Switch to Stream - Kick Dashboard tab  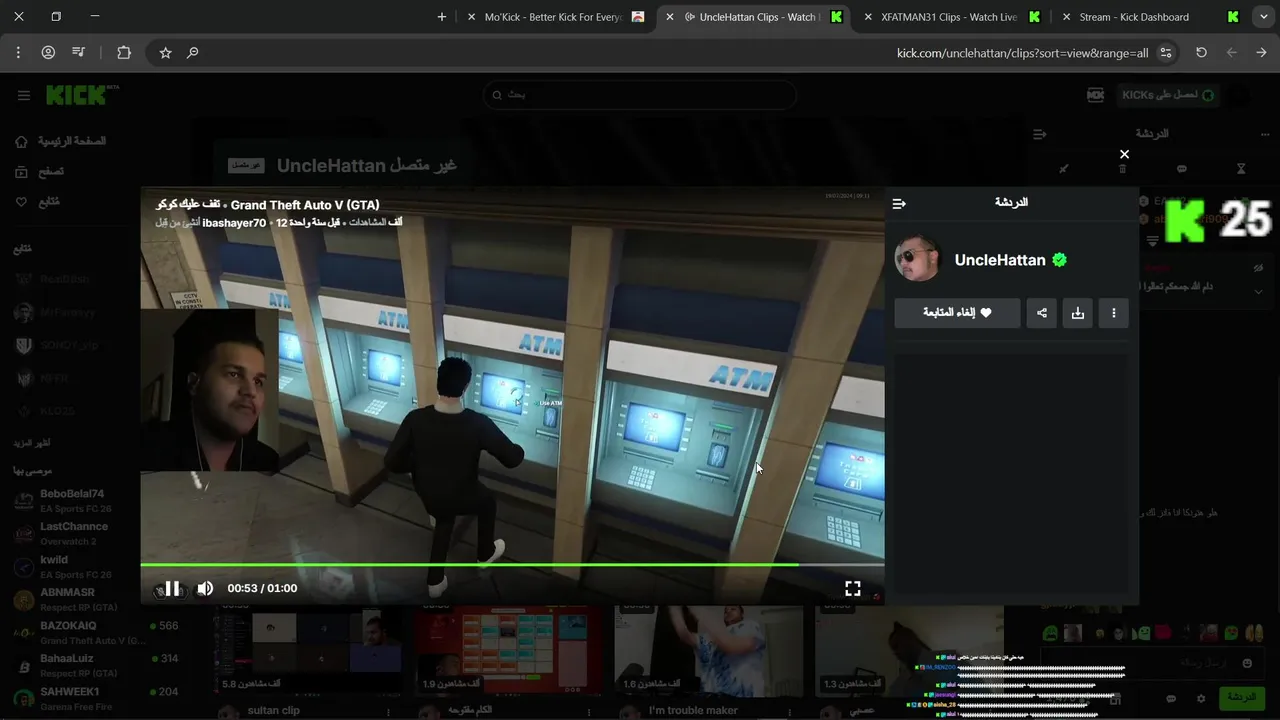[1148, 17]
